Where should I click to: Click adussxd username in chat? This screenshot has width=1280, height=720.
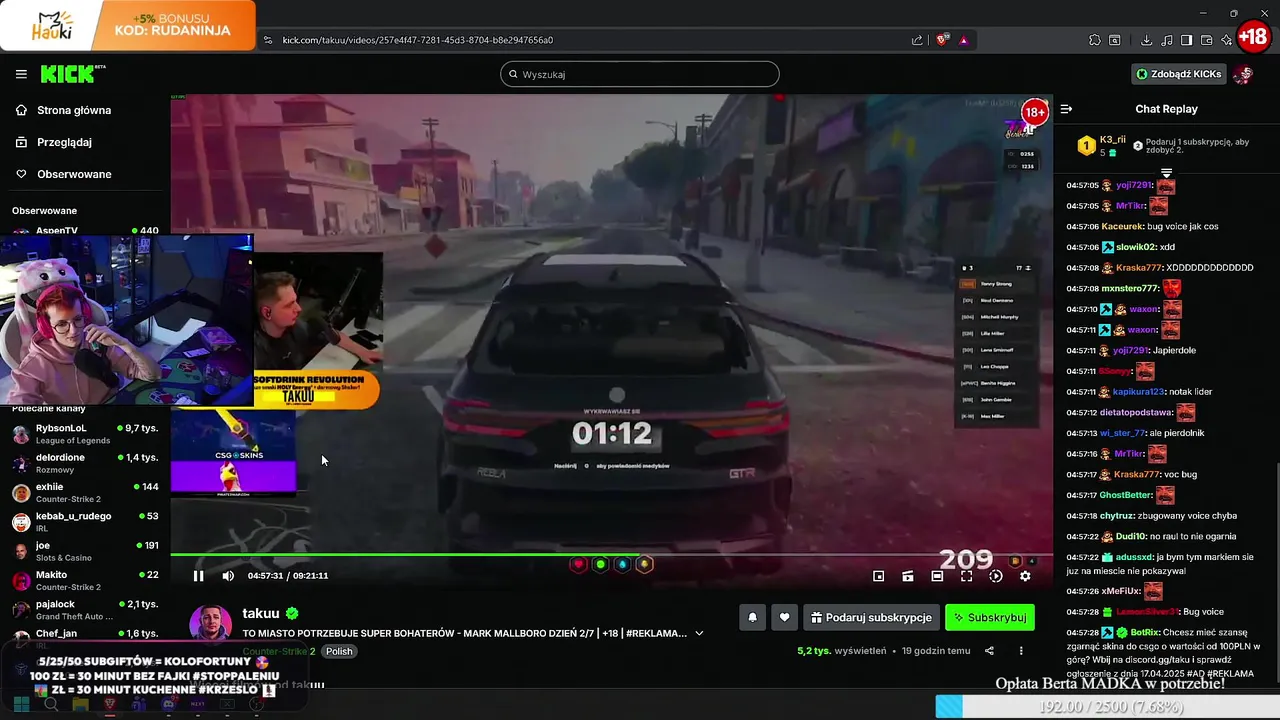[x=1135, y=557]
